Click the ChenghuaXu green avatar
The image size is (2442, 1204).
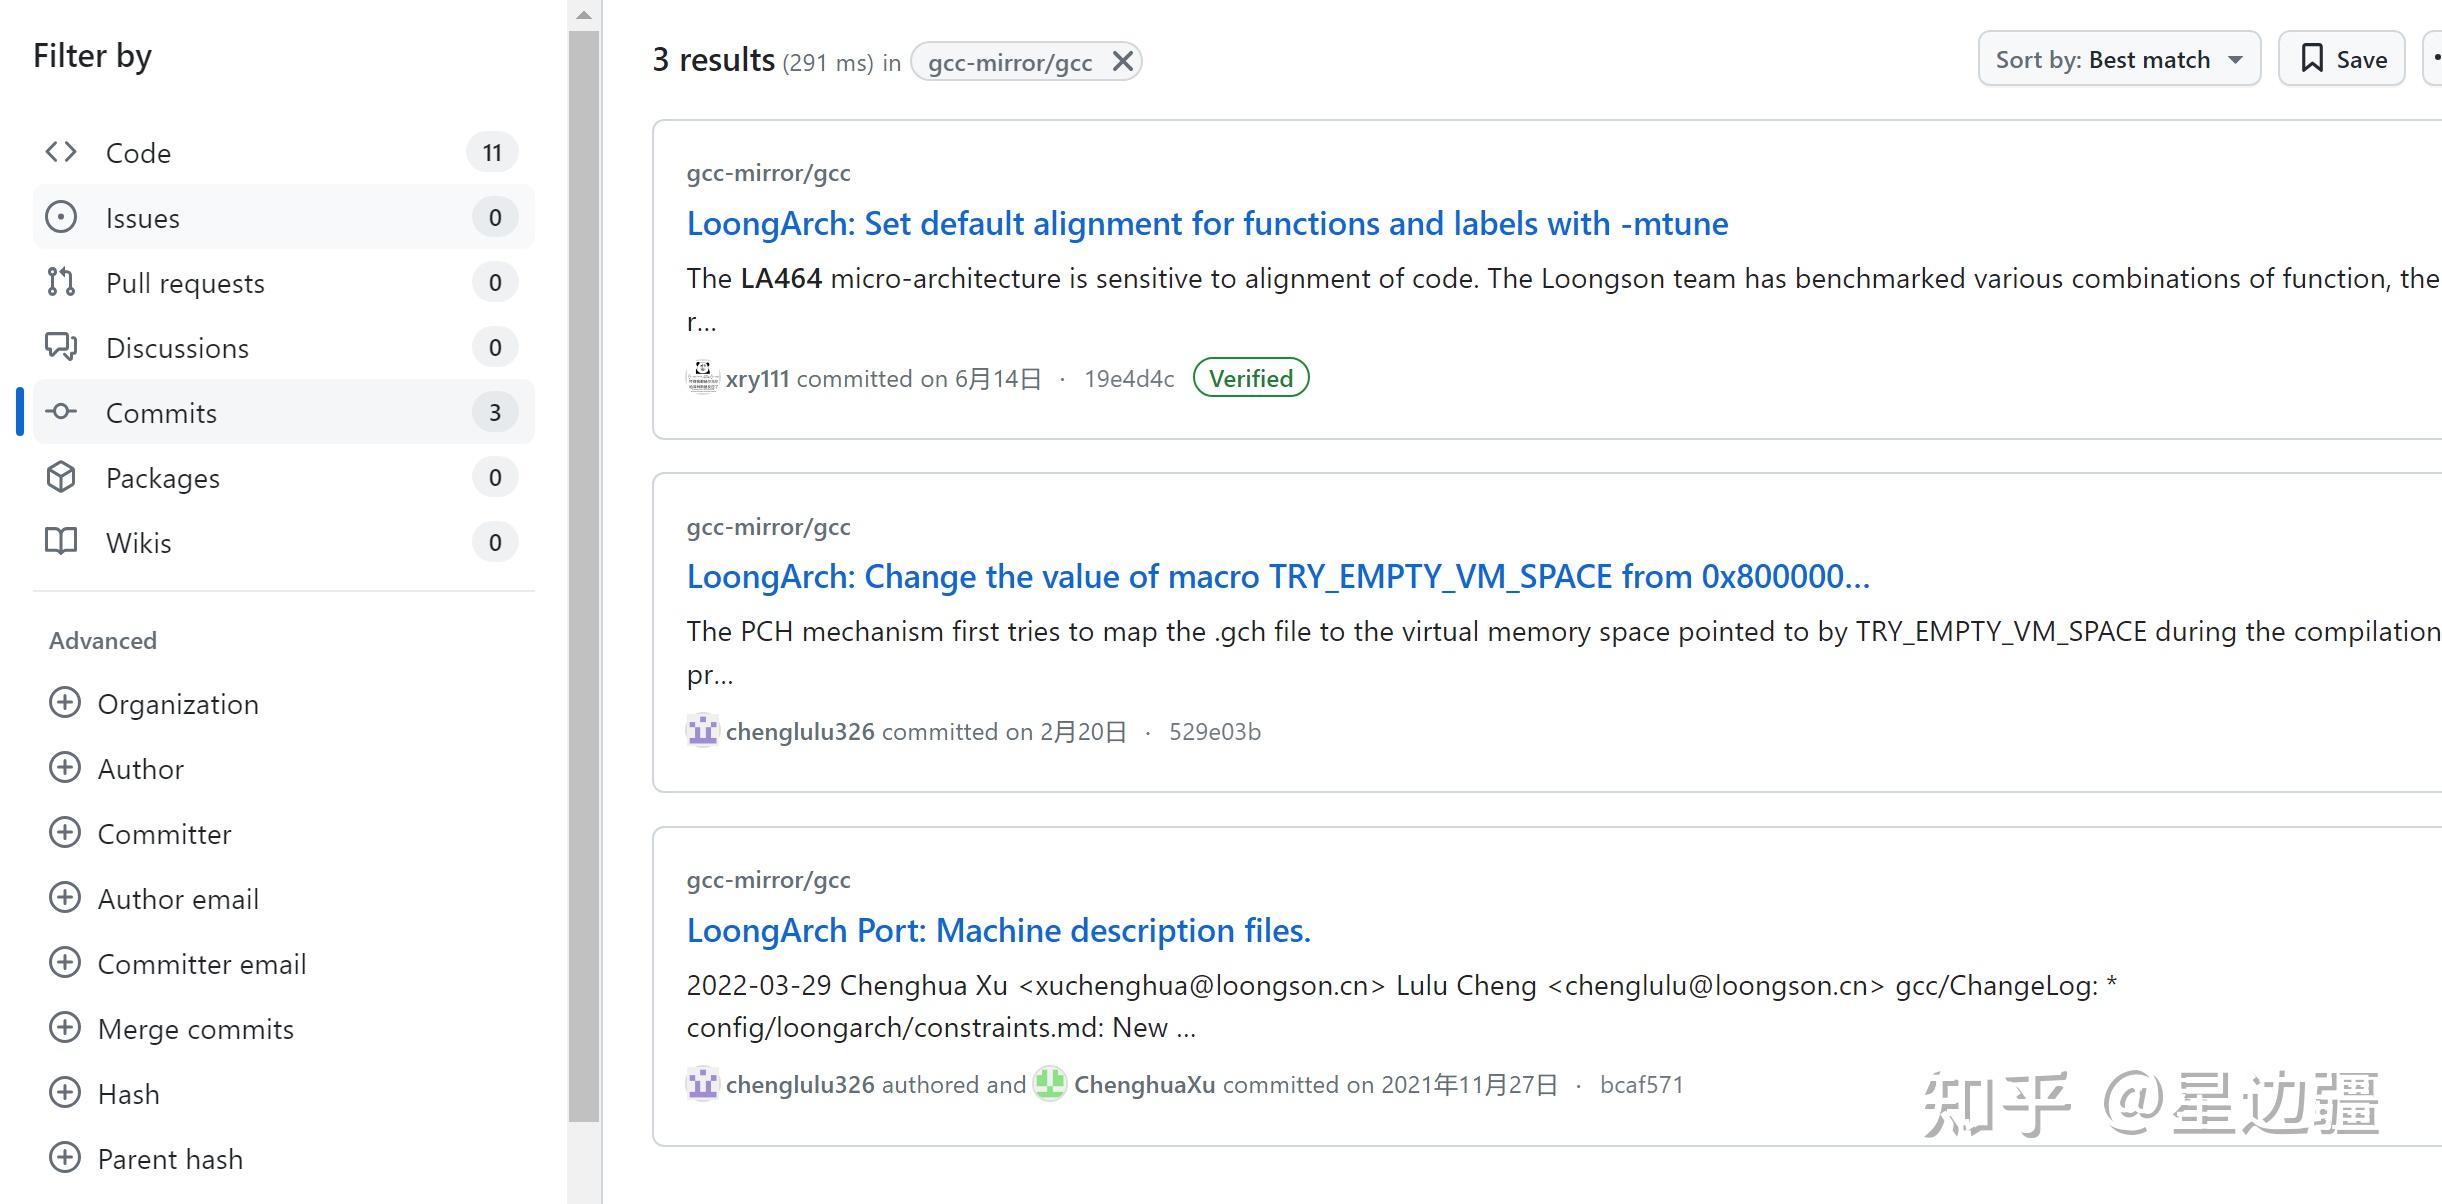[1049, 1084]
